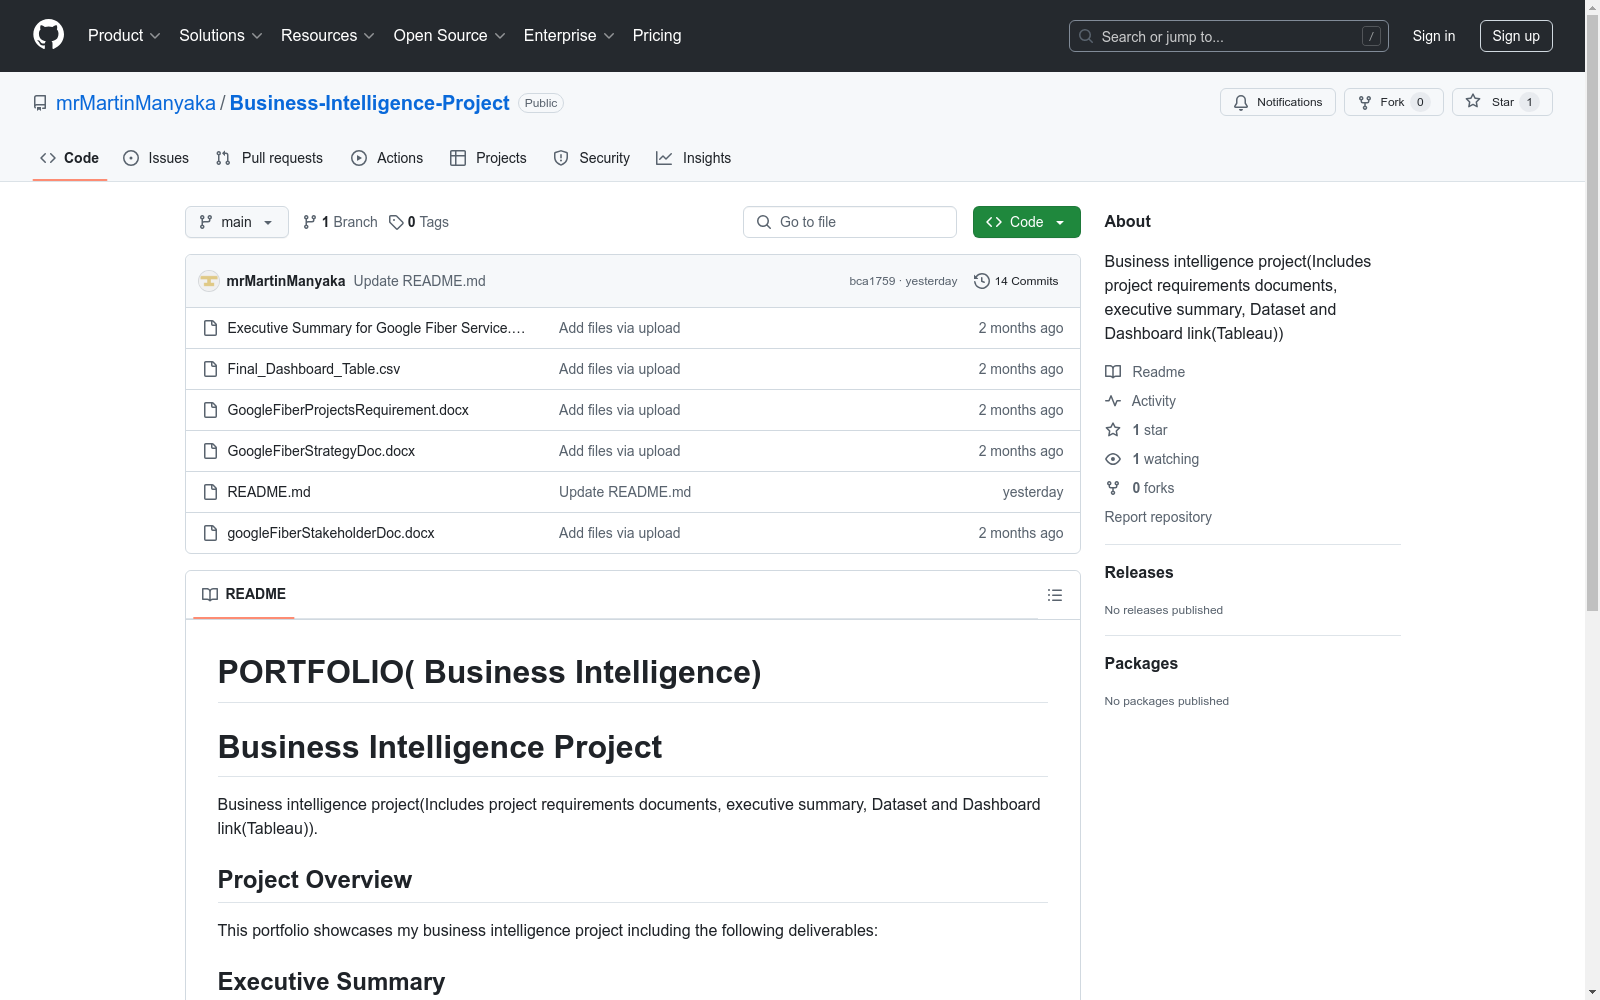This screenshot has width=1600, height=1000.
Task: Open the main branch selector dropdown
Action: click(237, 222)
